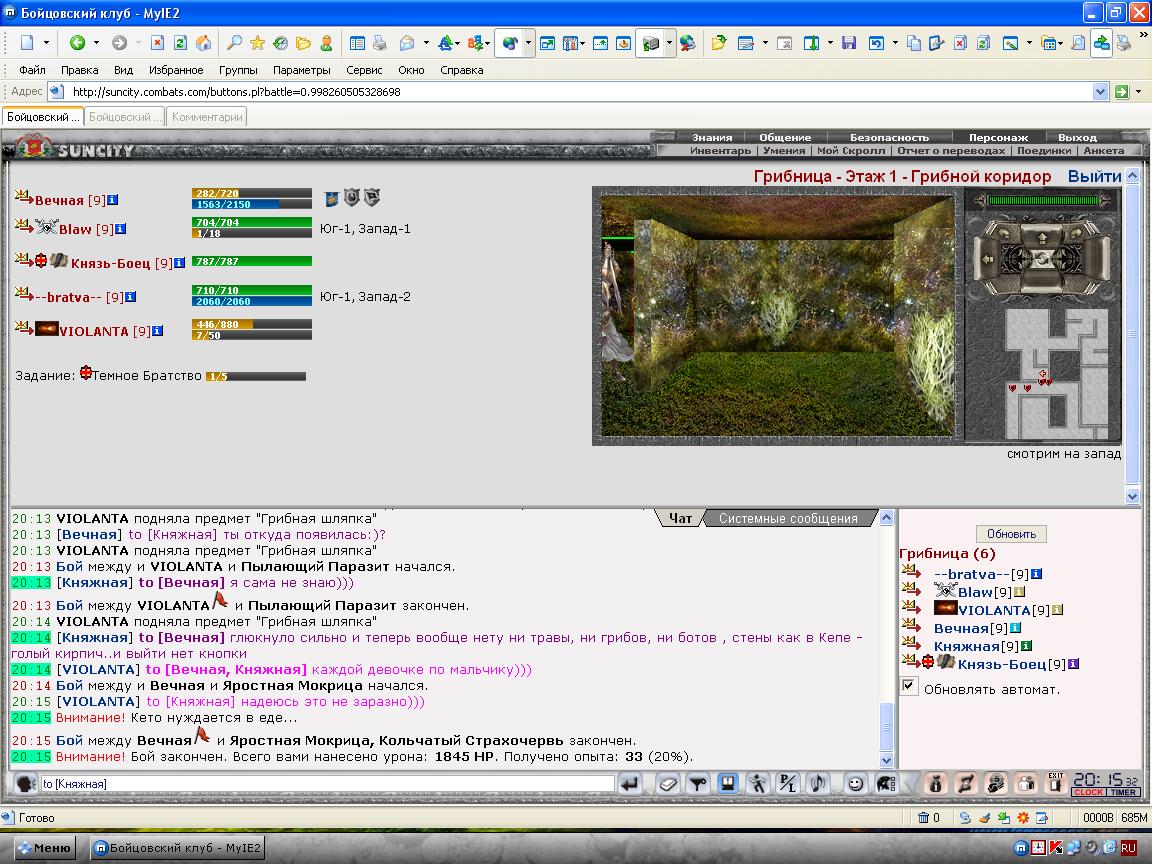Stop page loading with the red X icon
This screenshot has width=1152, height=864.
[x=157, y=43]
